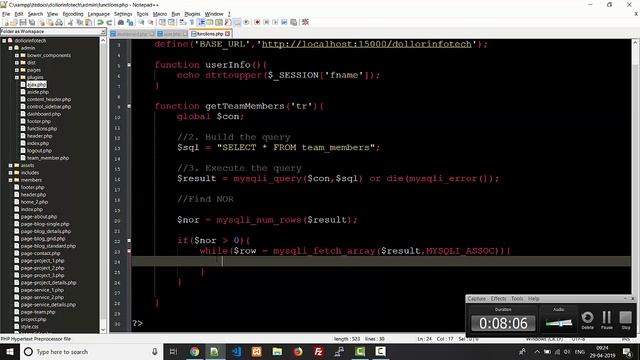Open the Encoding menu

73,14
